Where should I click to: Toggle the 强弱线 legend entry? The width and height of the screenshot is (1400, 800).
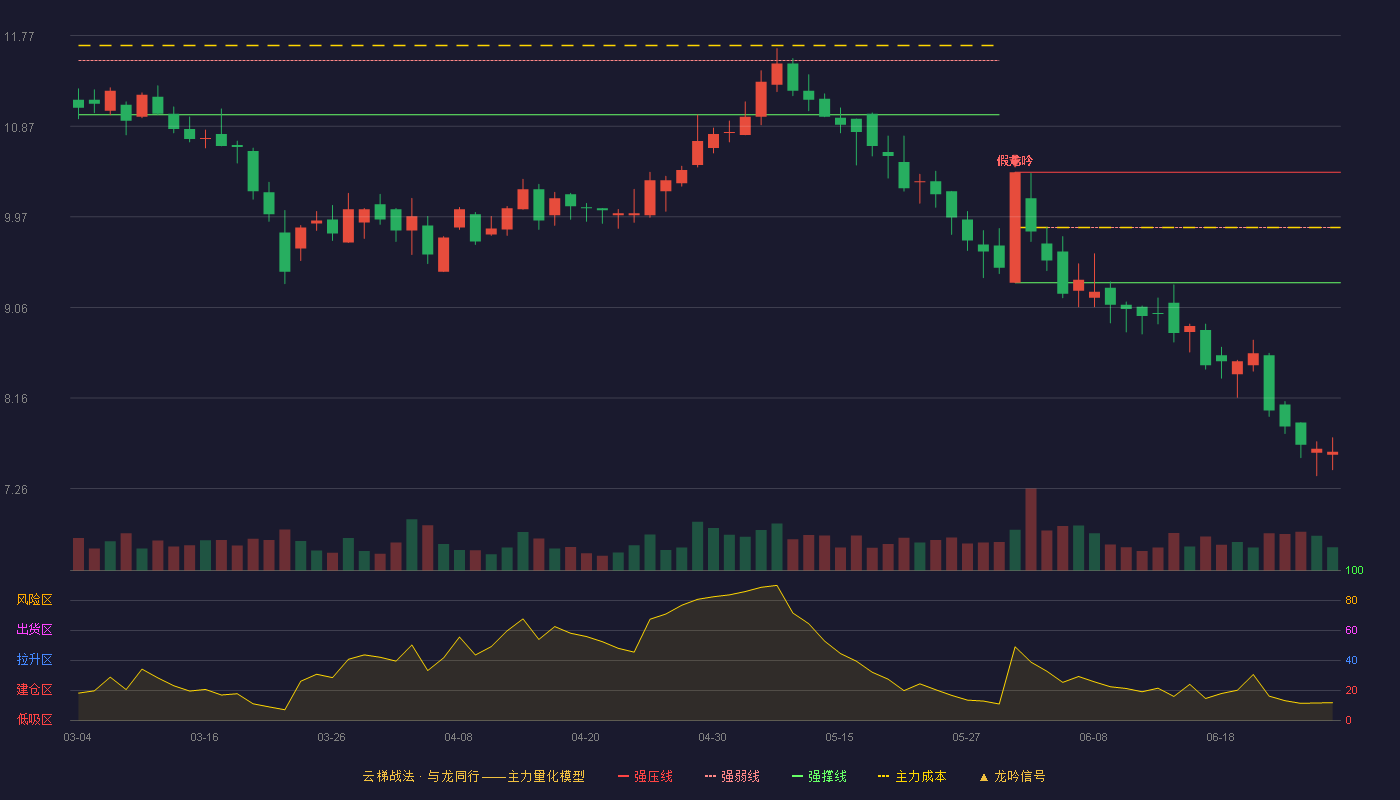tap(732, 776)
